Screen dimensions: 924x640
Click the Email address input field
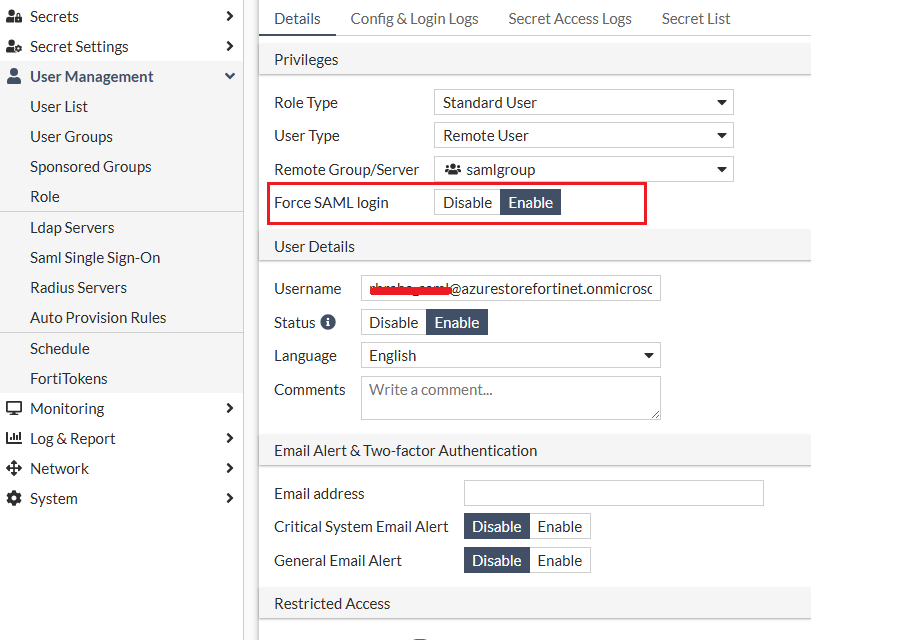(613, 494)
